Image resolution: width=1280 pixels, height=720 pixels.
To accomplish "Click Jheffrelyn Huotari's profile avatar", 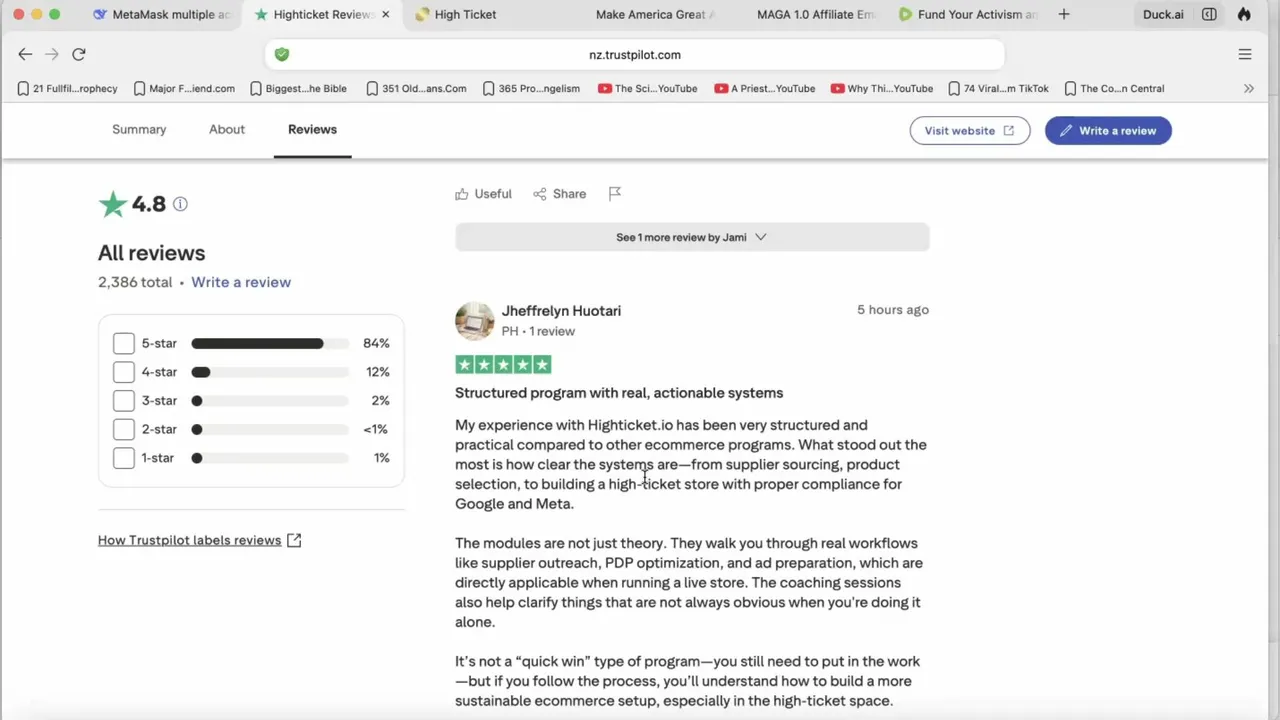I will (475, 321).
